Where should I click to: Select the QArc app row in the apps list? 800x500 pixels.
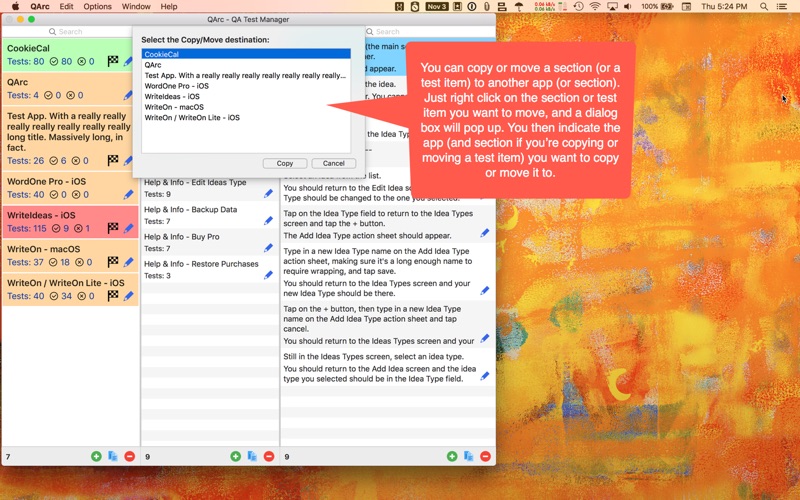pos(70,88)
